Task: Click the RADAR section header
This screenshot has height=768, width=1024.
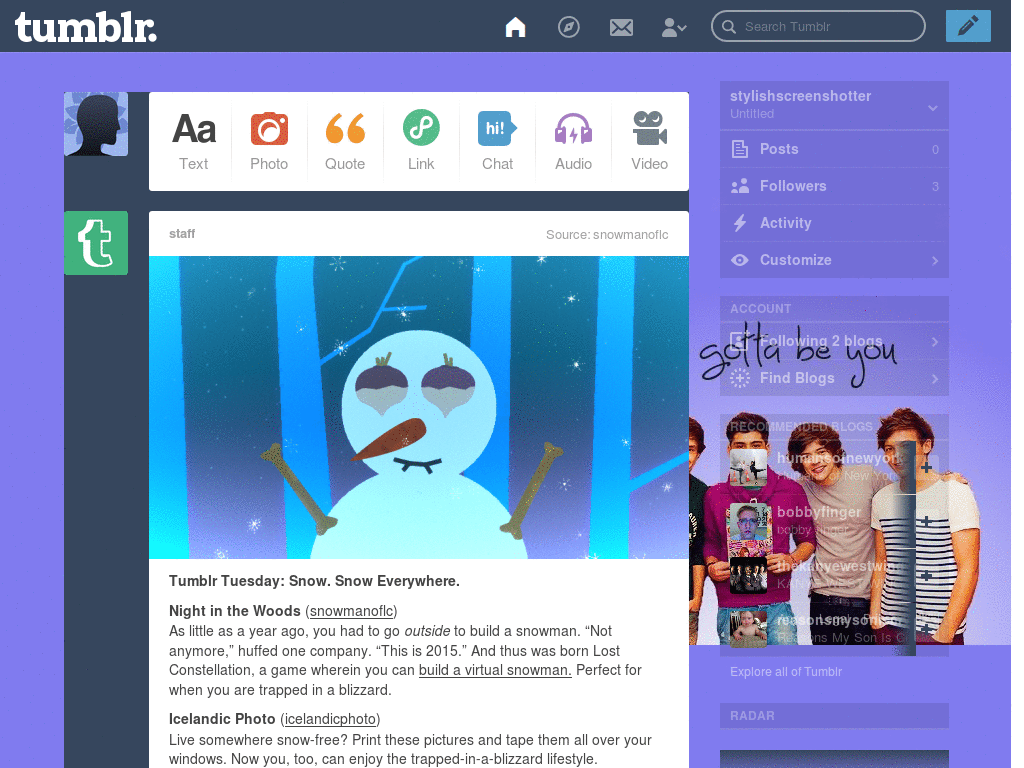Action: [834, 716]
